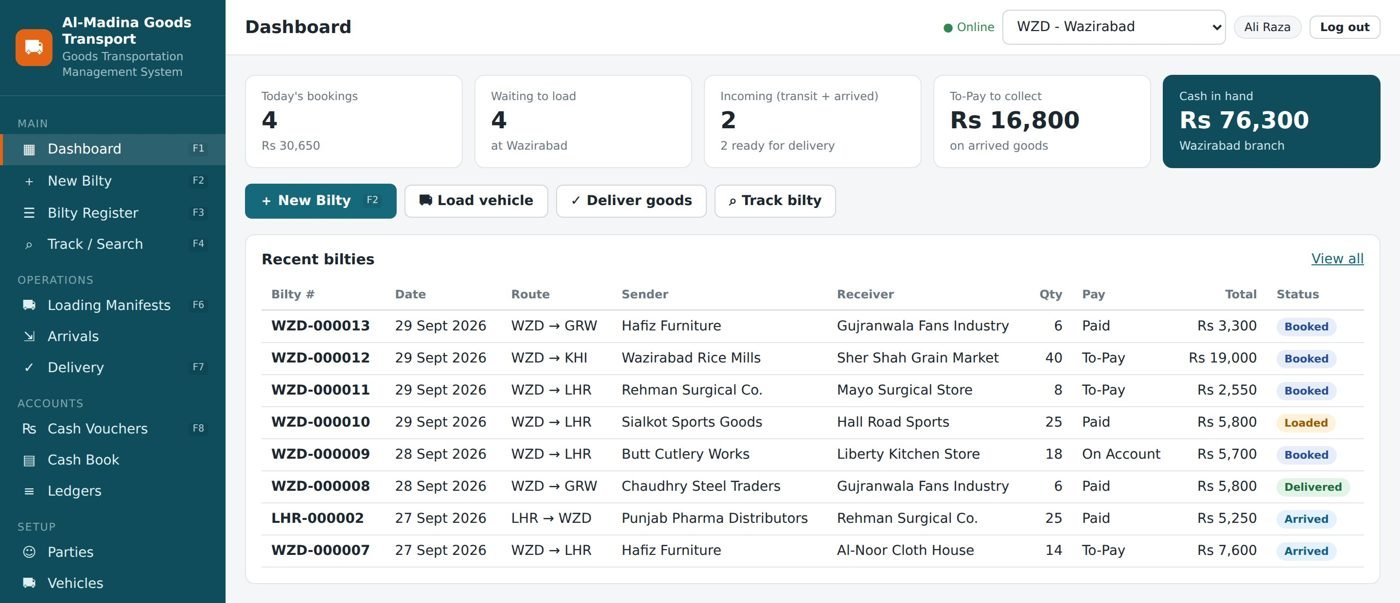
Task: Click the Vehicles truck icon
Action: click(29, 583)
